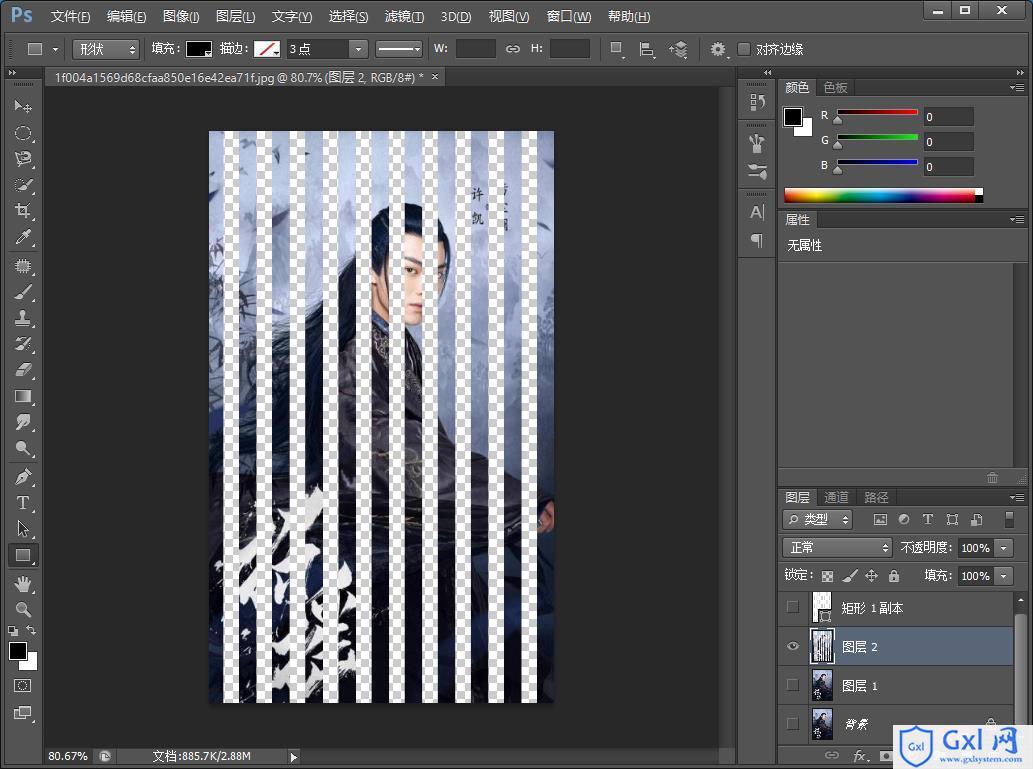Select the Elliptical Marquee tool
The image size is (1033, 769).
[x=23, y=133]
